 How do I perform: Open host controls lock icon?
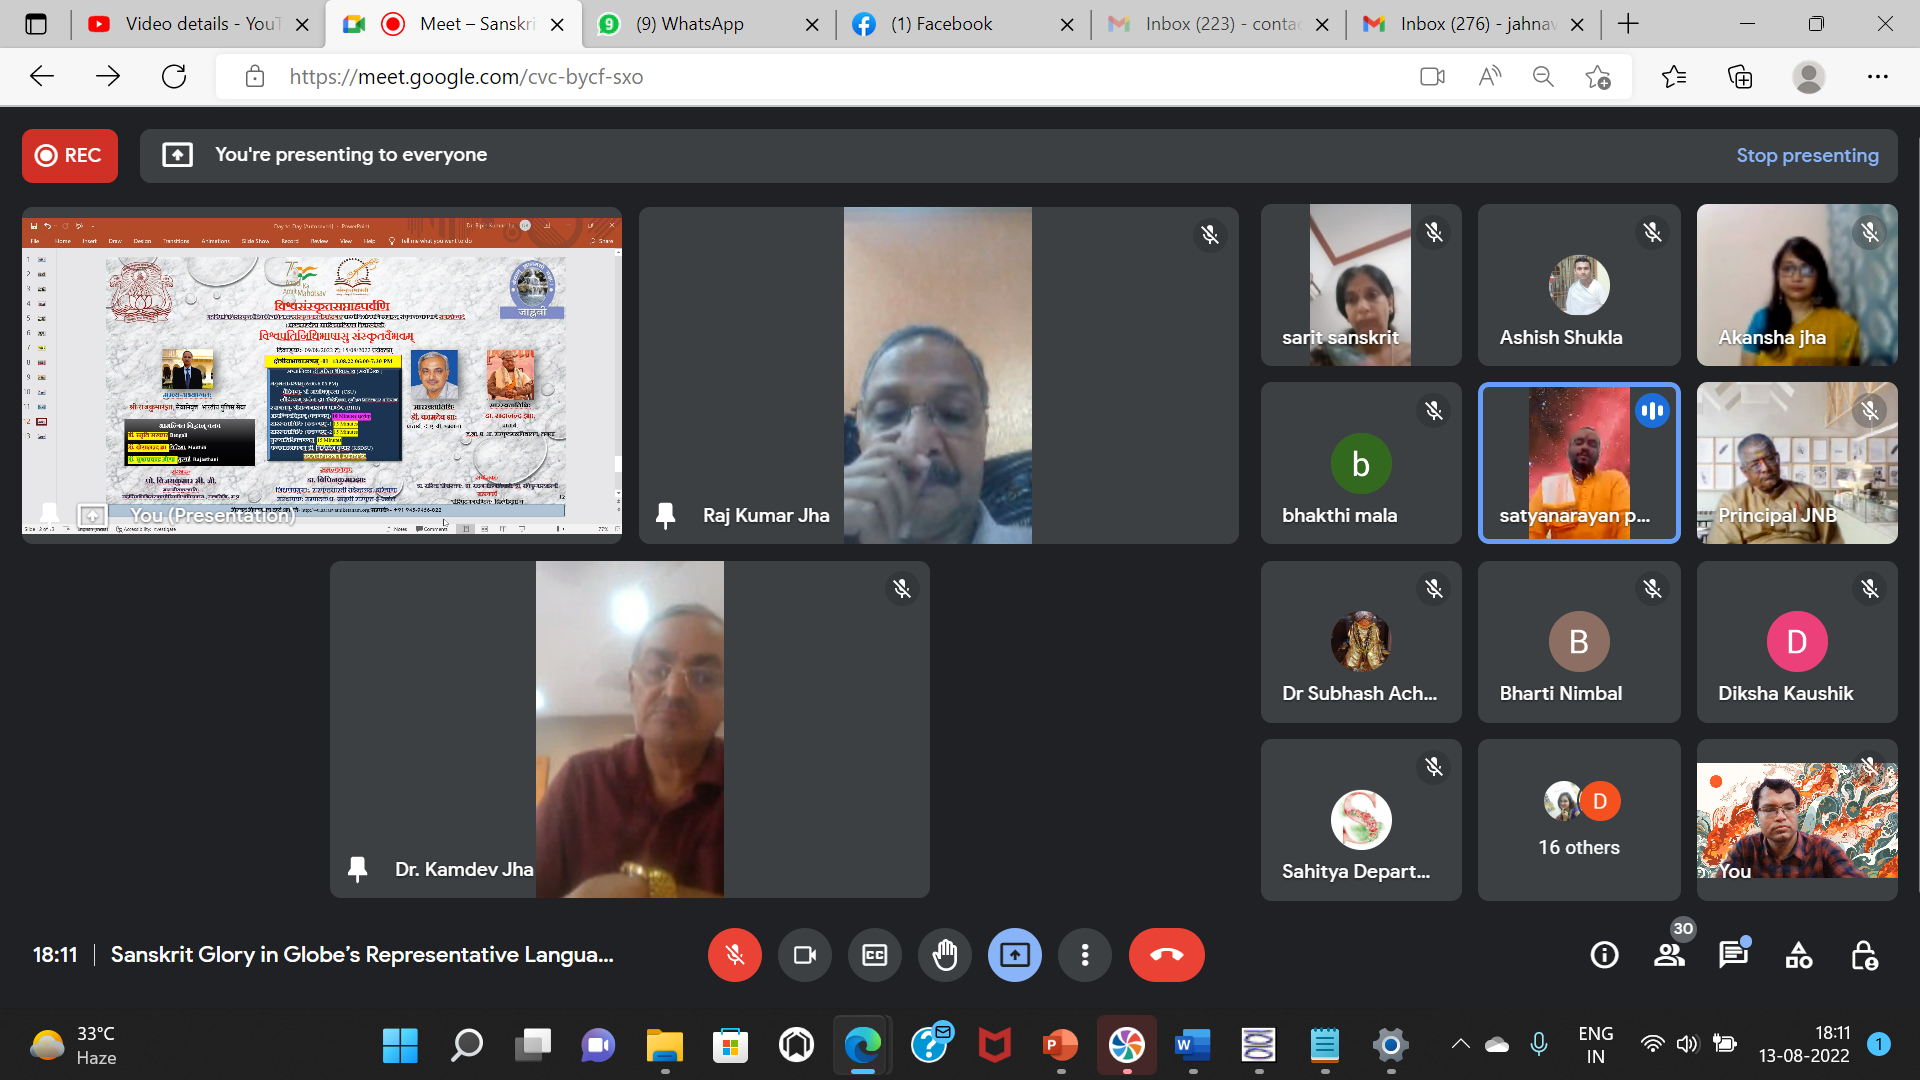pos(1864,955)
